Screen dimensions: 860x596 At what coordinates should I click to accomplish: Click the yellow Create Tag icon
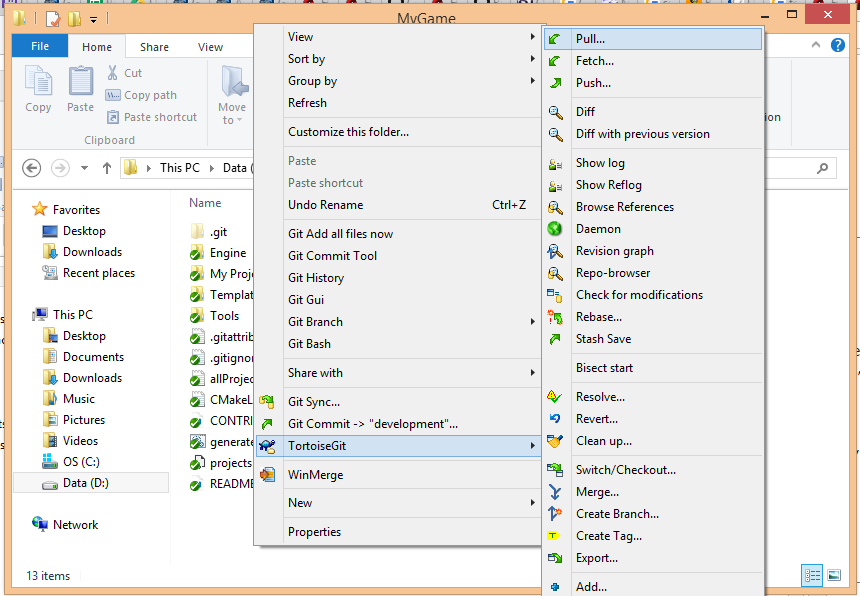tap(553, 536)
